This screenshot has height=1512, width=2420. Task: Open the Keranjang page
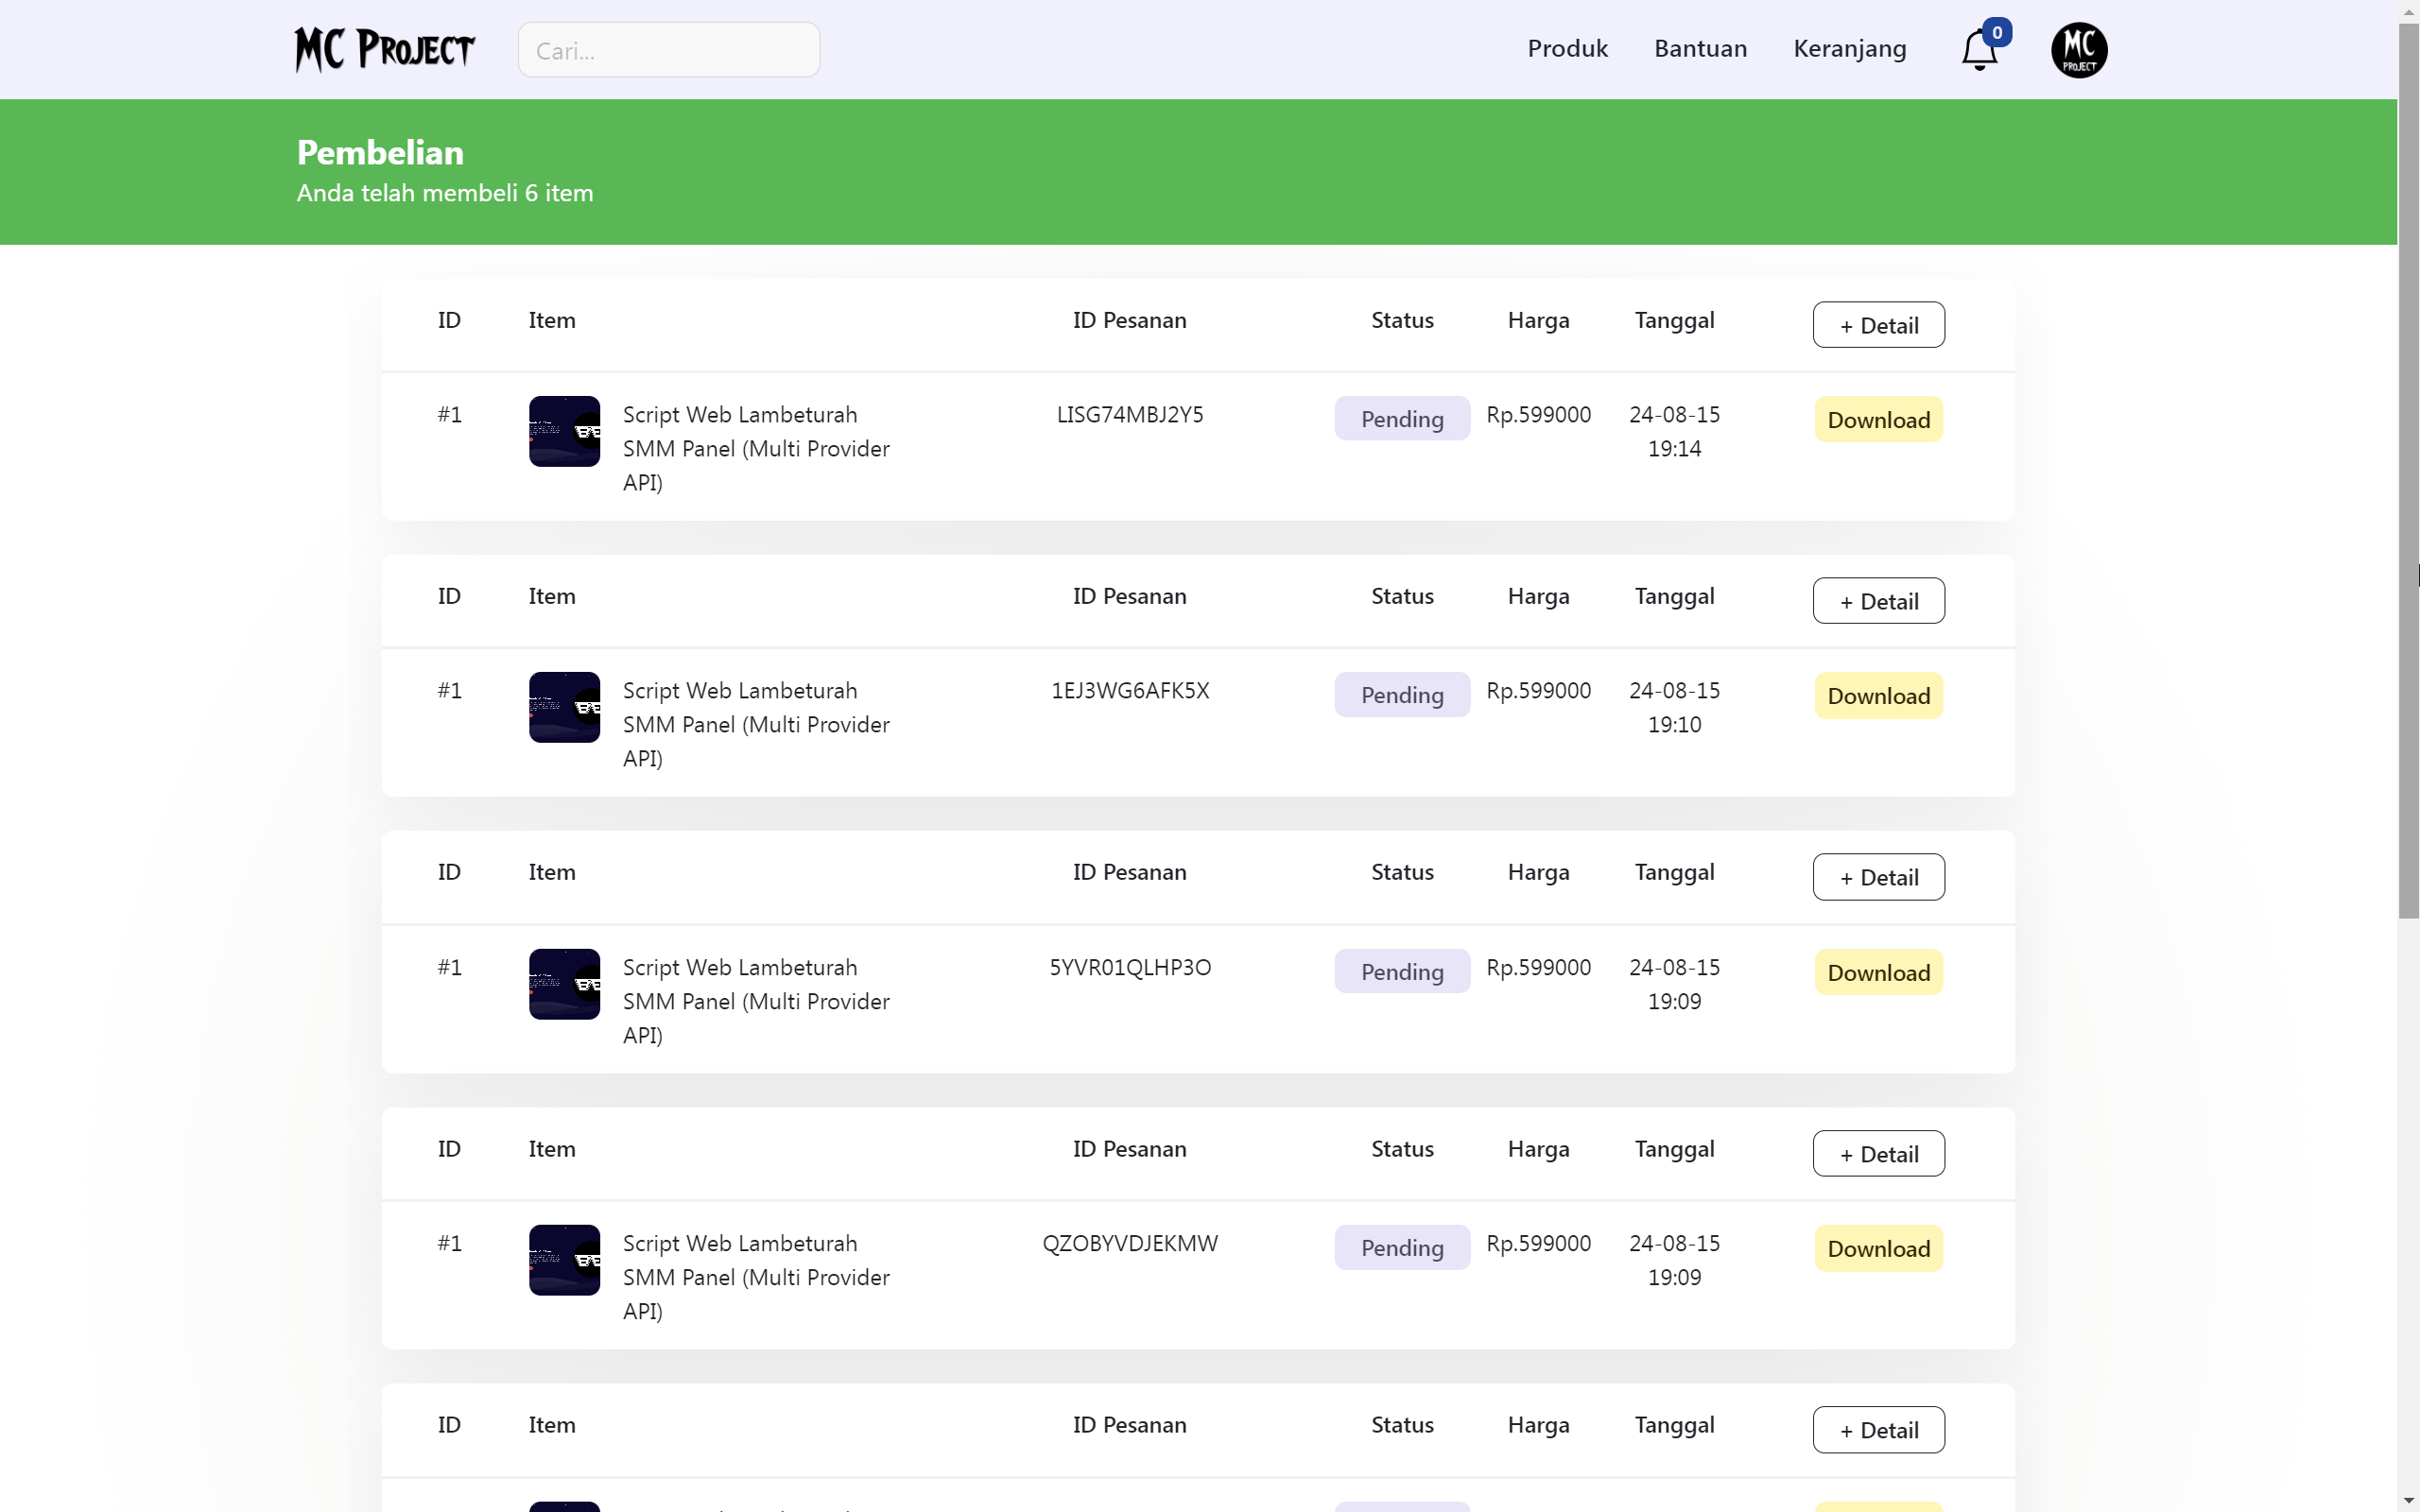(x=1848, y=48)
